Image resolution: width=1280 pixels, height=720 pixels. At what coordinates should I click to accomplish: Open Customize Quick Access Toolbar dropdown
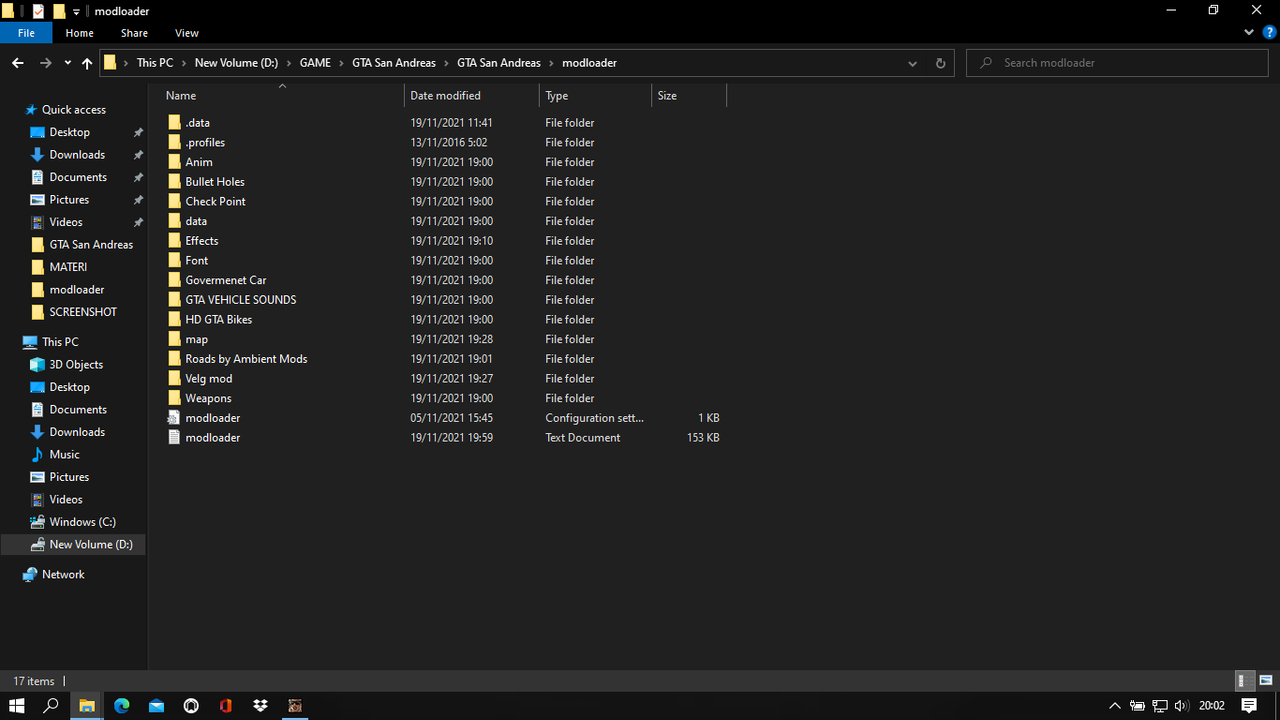pyautogui.click(x=76, y=12)
